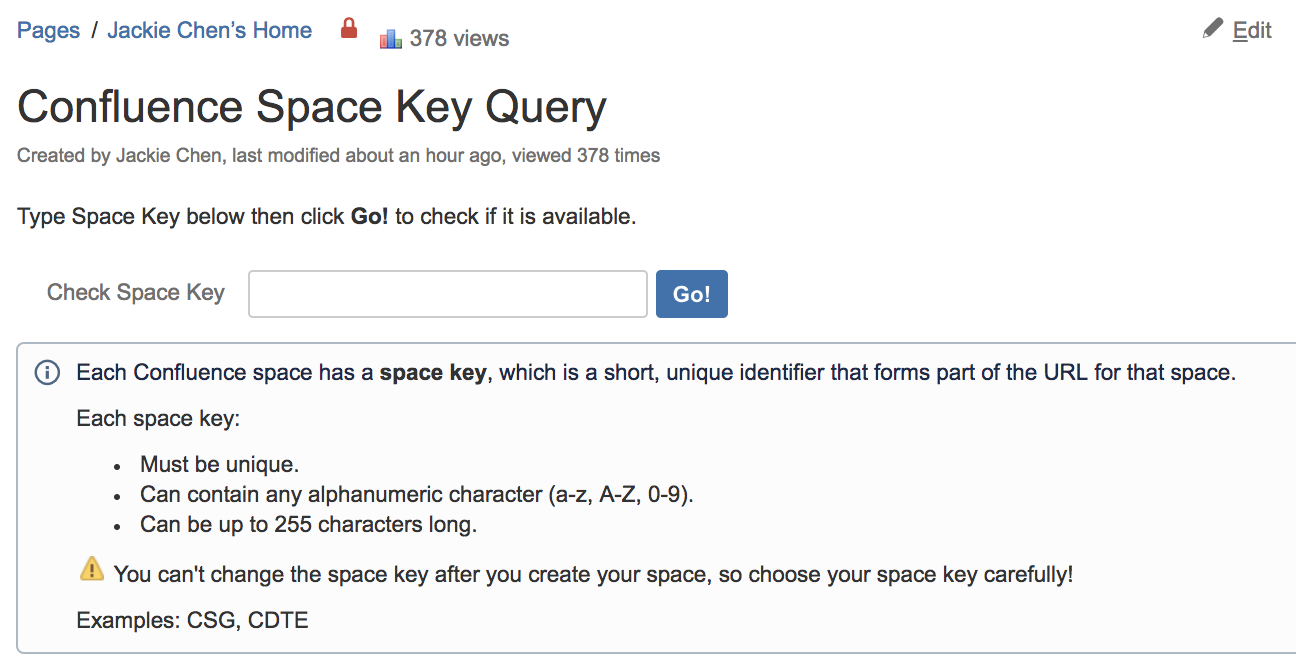The width and height of the screenshot is (1296, 664).
Task: Click the 'Can be up to 255 characters long' bullet
Action: click(308, 524)
